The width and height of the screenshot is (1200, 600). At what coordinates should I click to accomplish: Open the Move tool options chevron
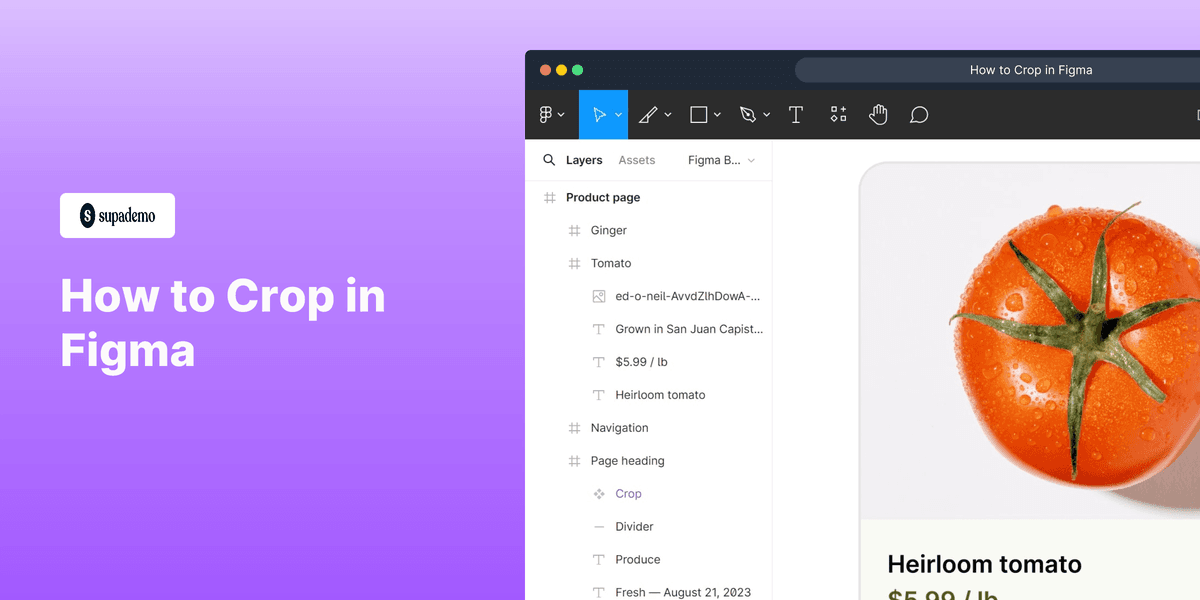pyautogui.click(x=617, y=114)
